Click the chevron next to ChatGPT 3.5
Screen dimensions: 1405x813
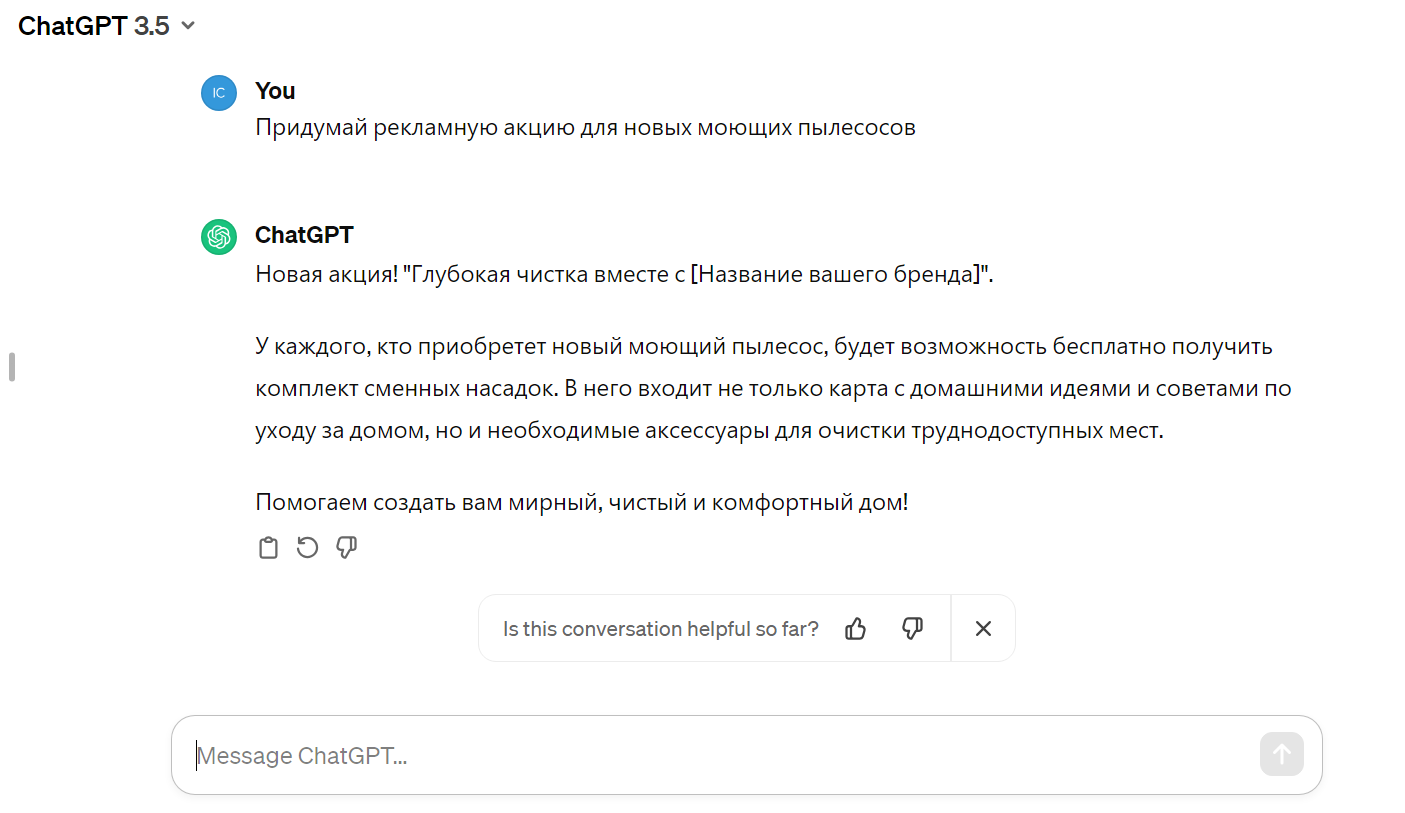click(187, 26)
